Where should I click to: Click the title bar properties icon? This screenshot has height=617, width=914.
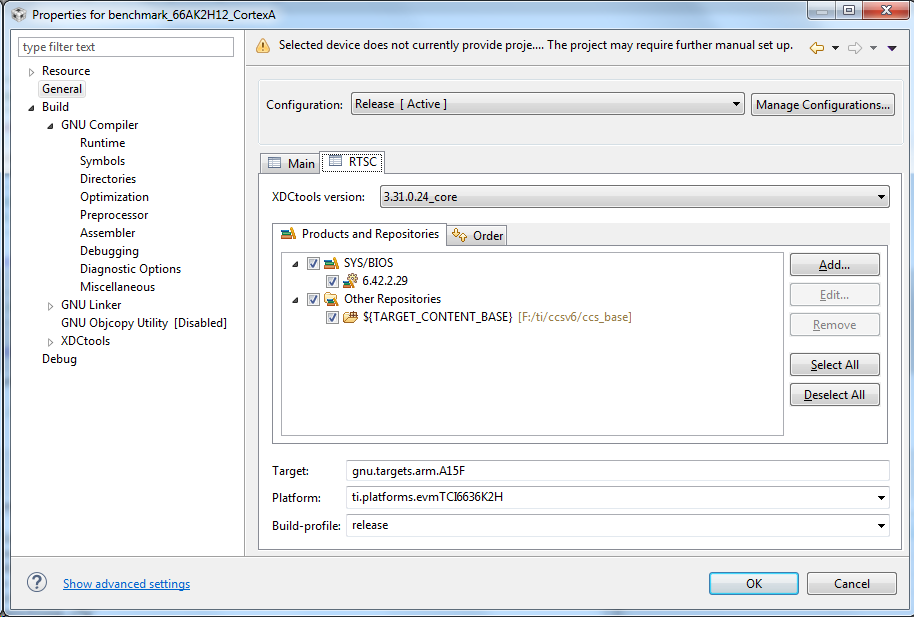point(19,14)
